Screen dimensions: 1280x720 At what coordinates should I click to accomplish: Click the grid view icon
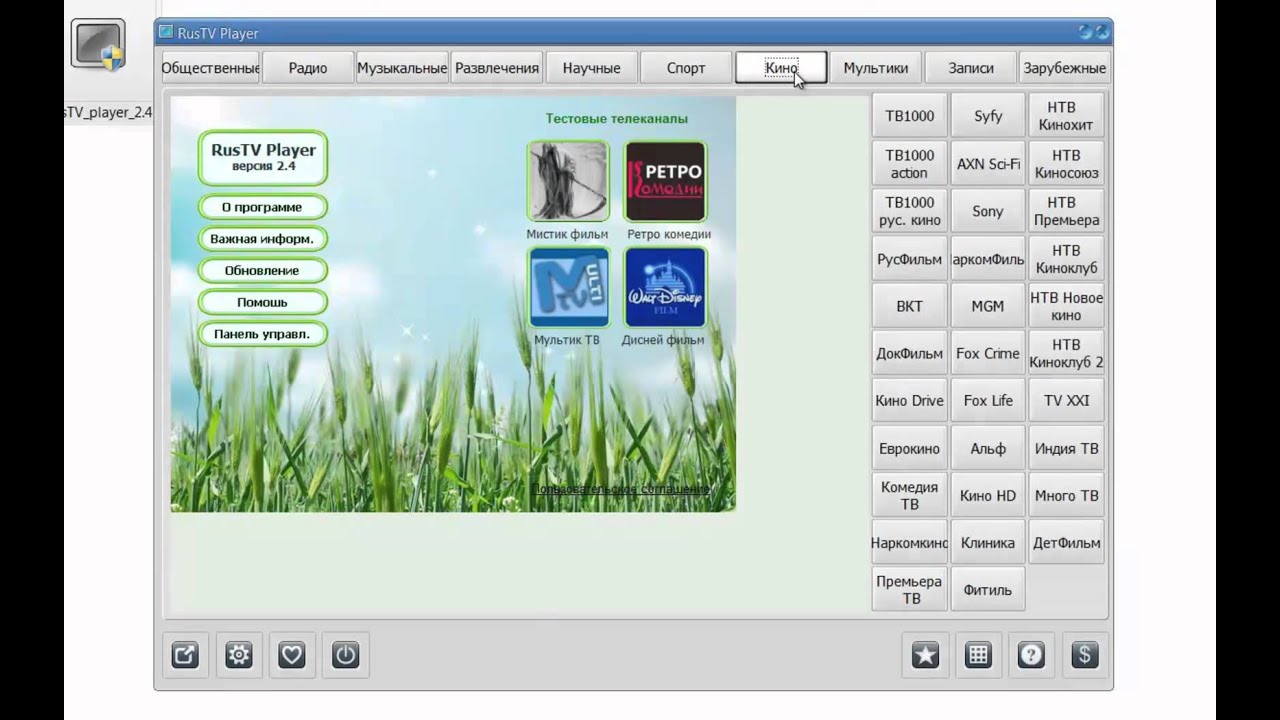coord(978,655)
